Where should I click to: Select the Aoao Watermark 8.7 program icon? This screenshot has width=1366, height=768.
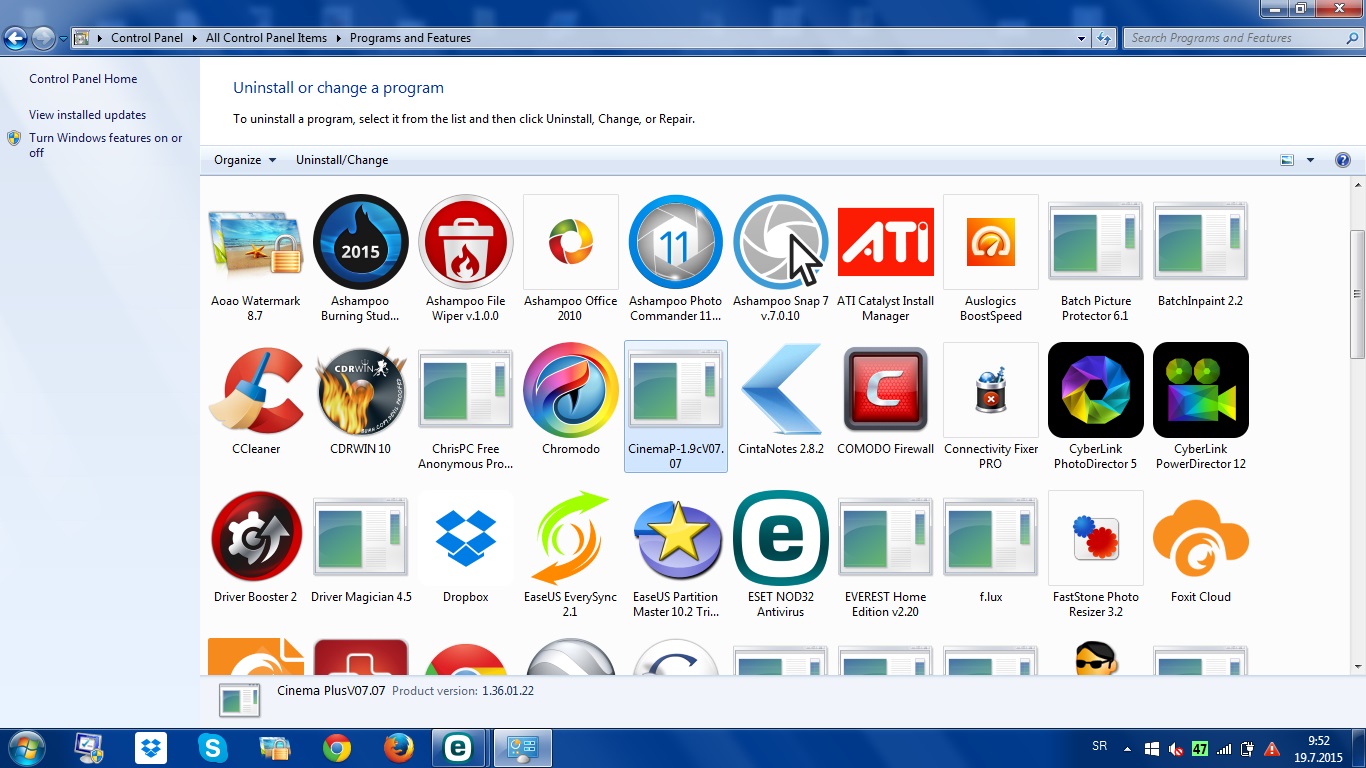[256, 242]
